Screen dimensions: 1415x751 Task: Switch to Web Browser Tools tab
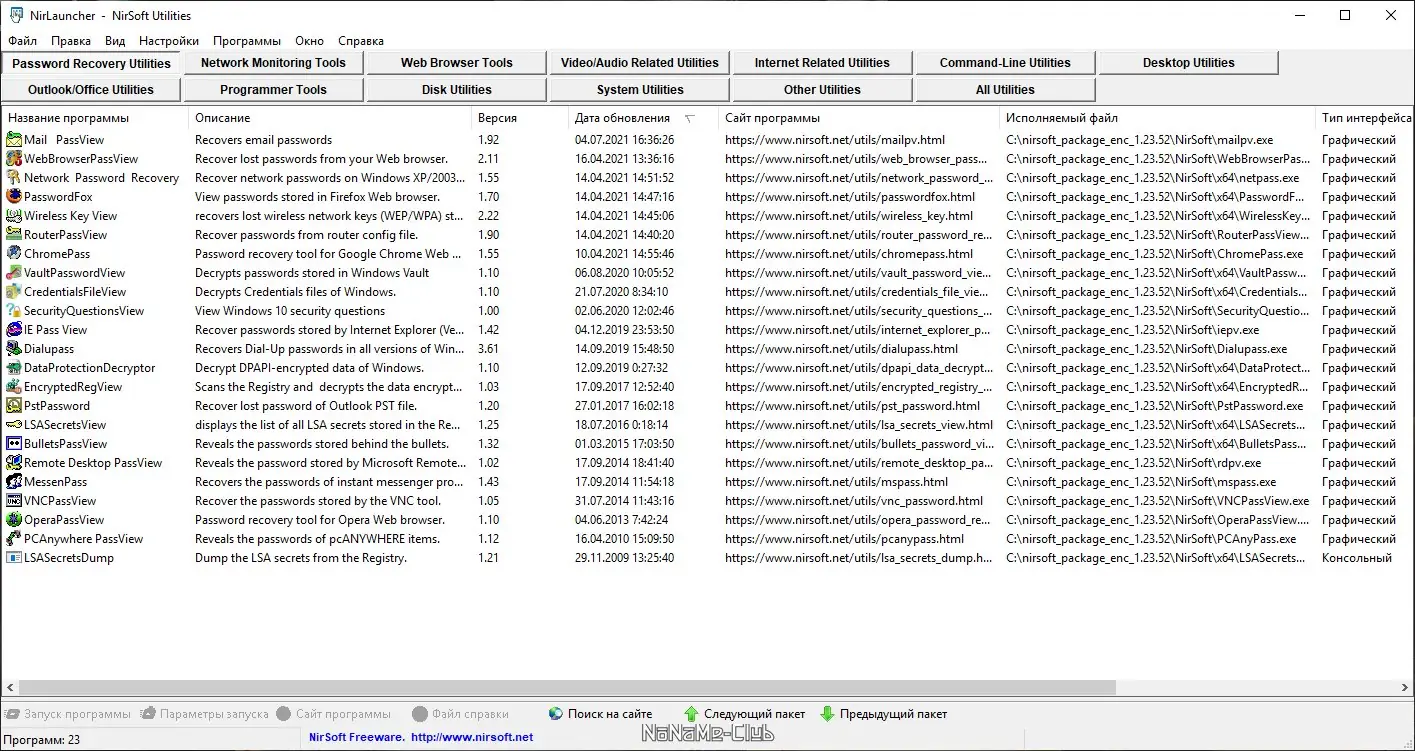456,63
